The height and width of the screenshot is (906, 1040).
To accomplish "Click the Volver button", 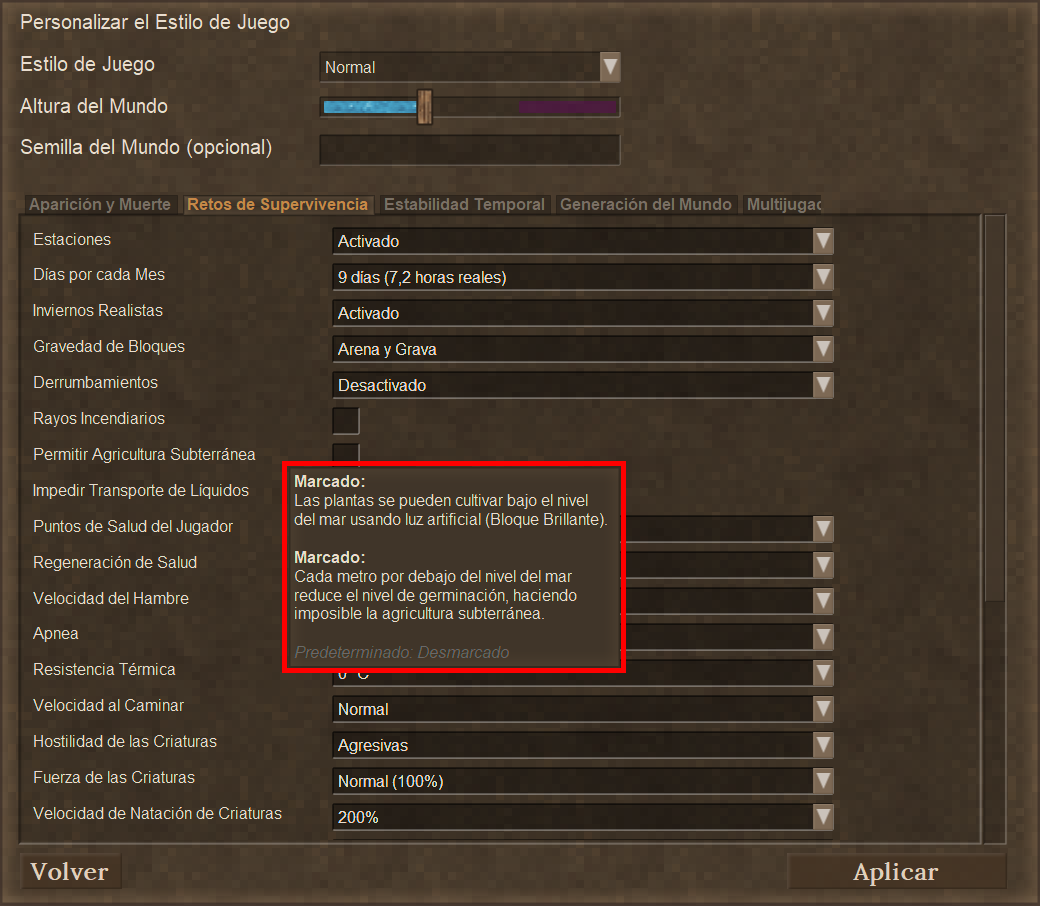I will [70, 872].
